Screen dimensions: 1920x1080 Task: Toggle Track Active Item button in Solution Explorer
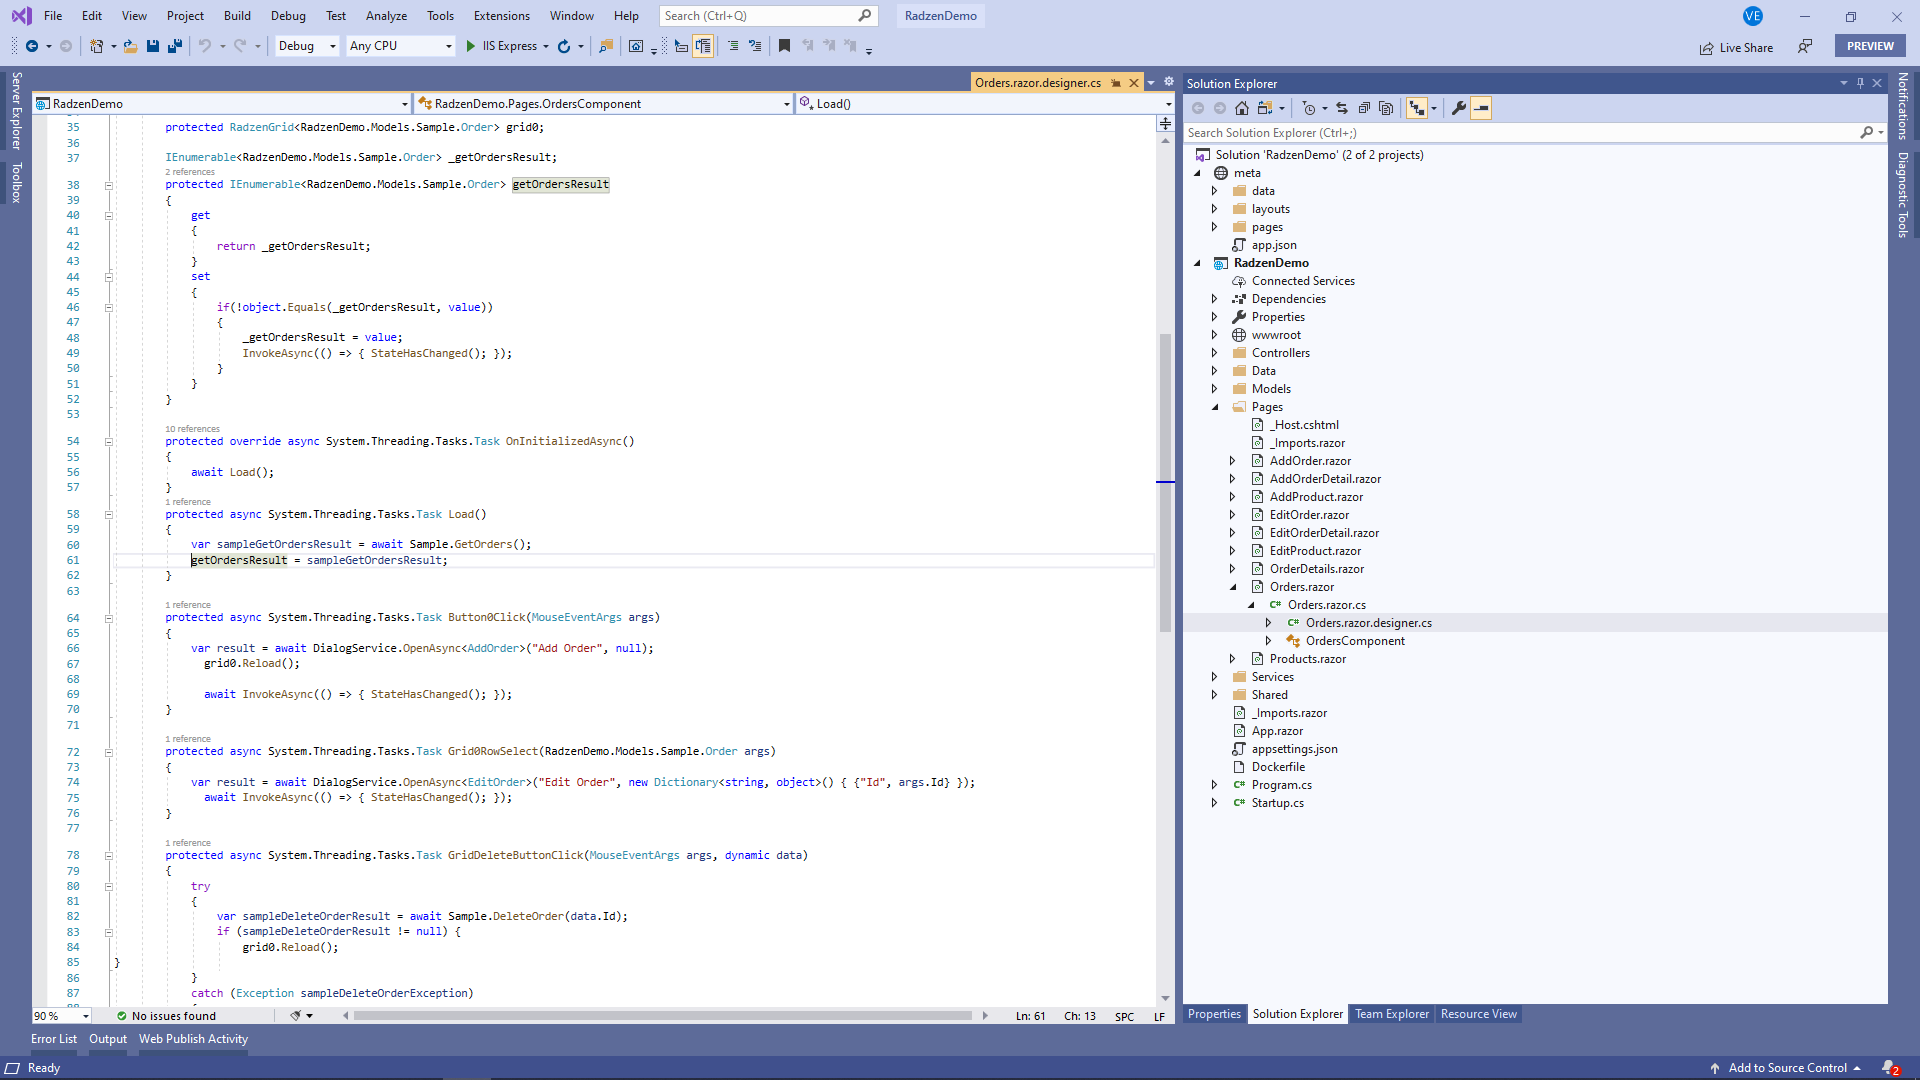tap(1417, 108)
